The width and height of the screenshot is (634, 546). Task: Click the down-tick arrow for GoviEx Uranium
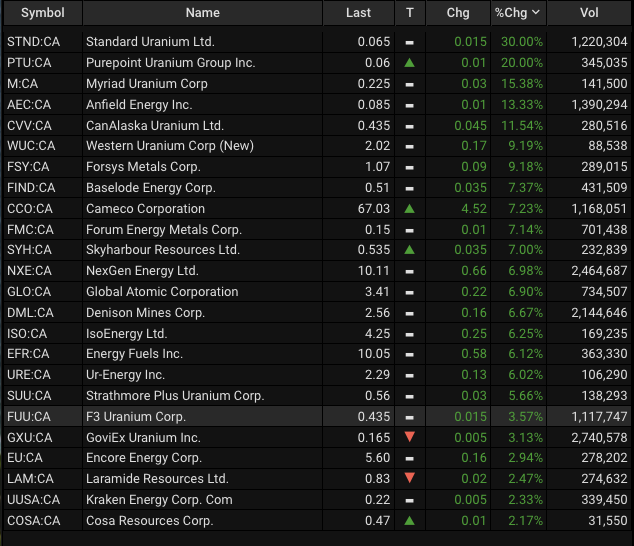410,437
